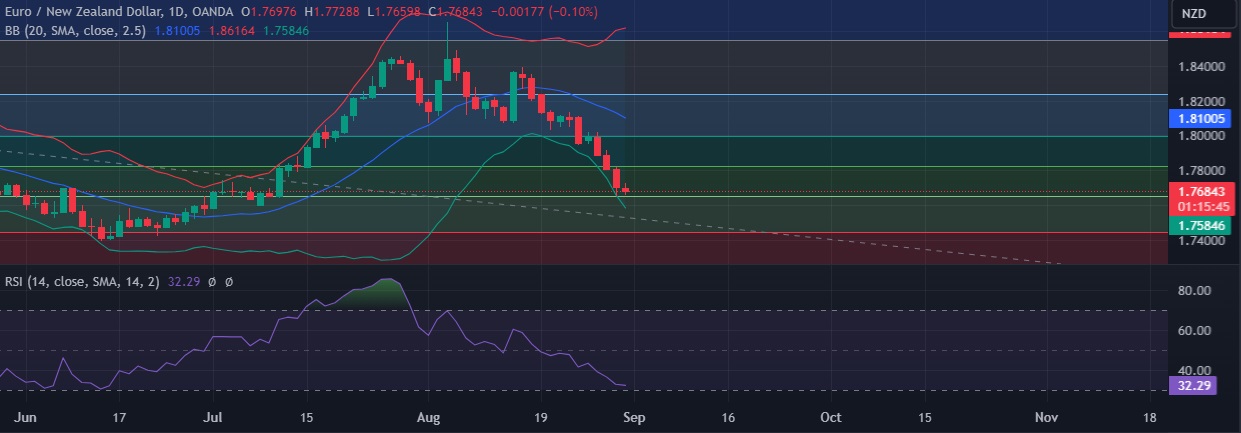This screenshot has width=1241, height=433.
Task: Click the blue 1.81005 value in the BB legend
Action: (180, 32)
